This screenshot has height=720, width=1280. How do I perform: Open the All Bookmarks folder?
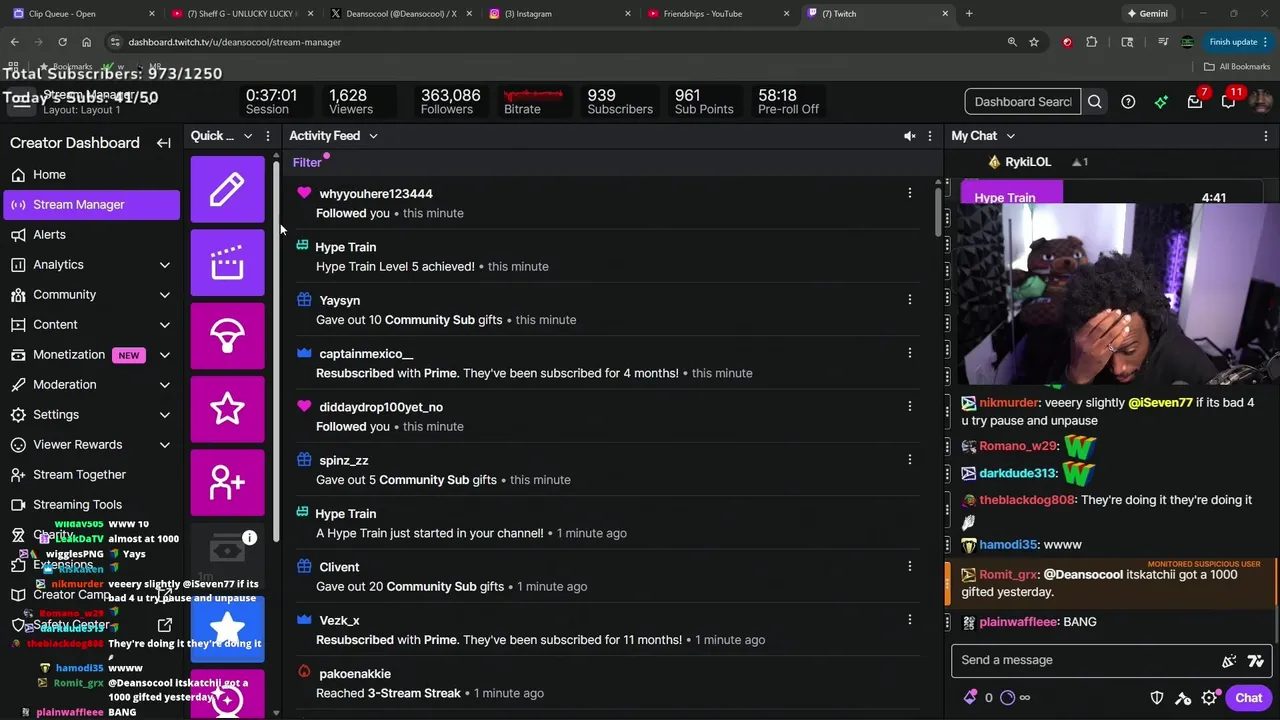[1236, 67]
